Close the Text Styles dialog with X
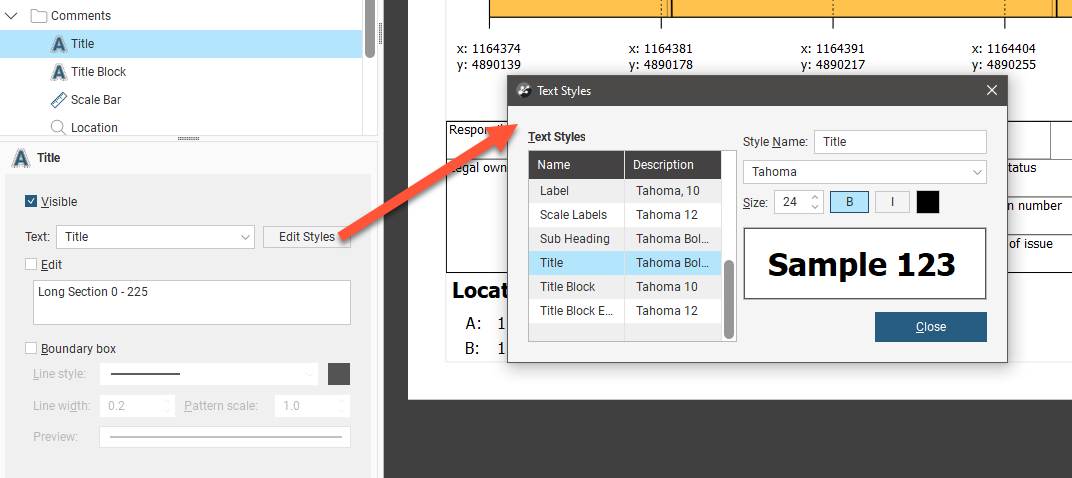Screen dimensions: 1072x478 [x=992, y=91]
